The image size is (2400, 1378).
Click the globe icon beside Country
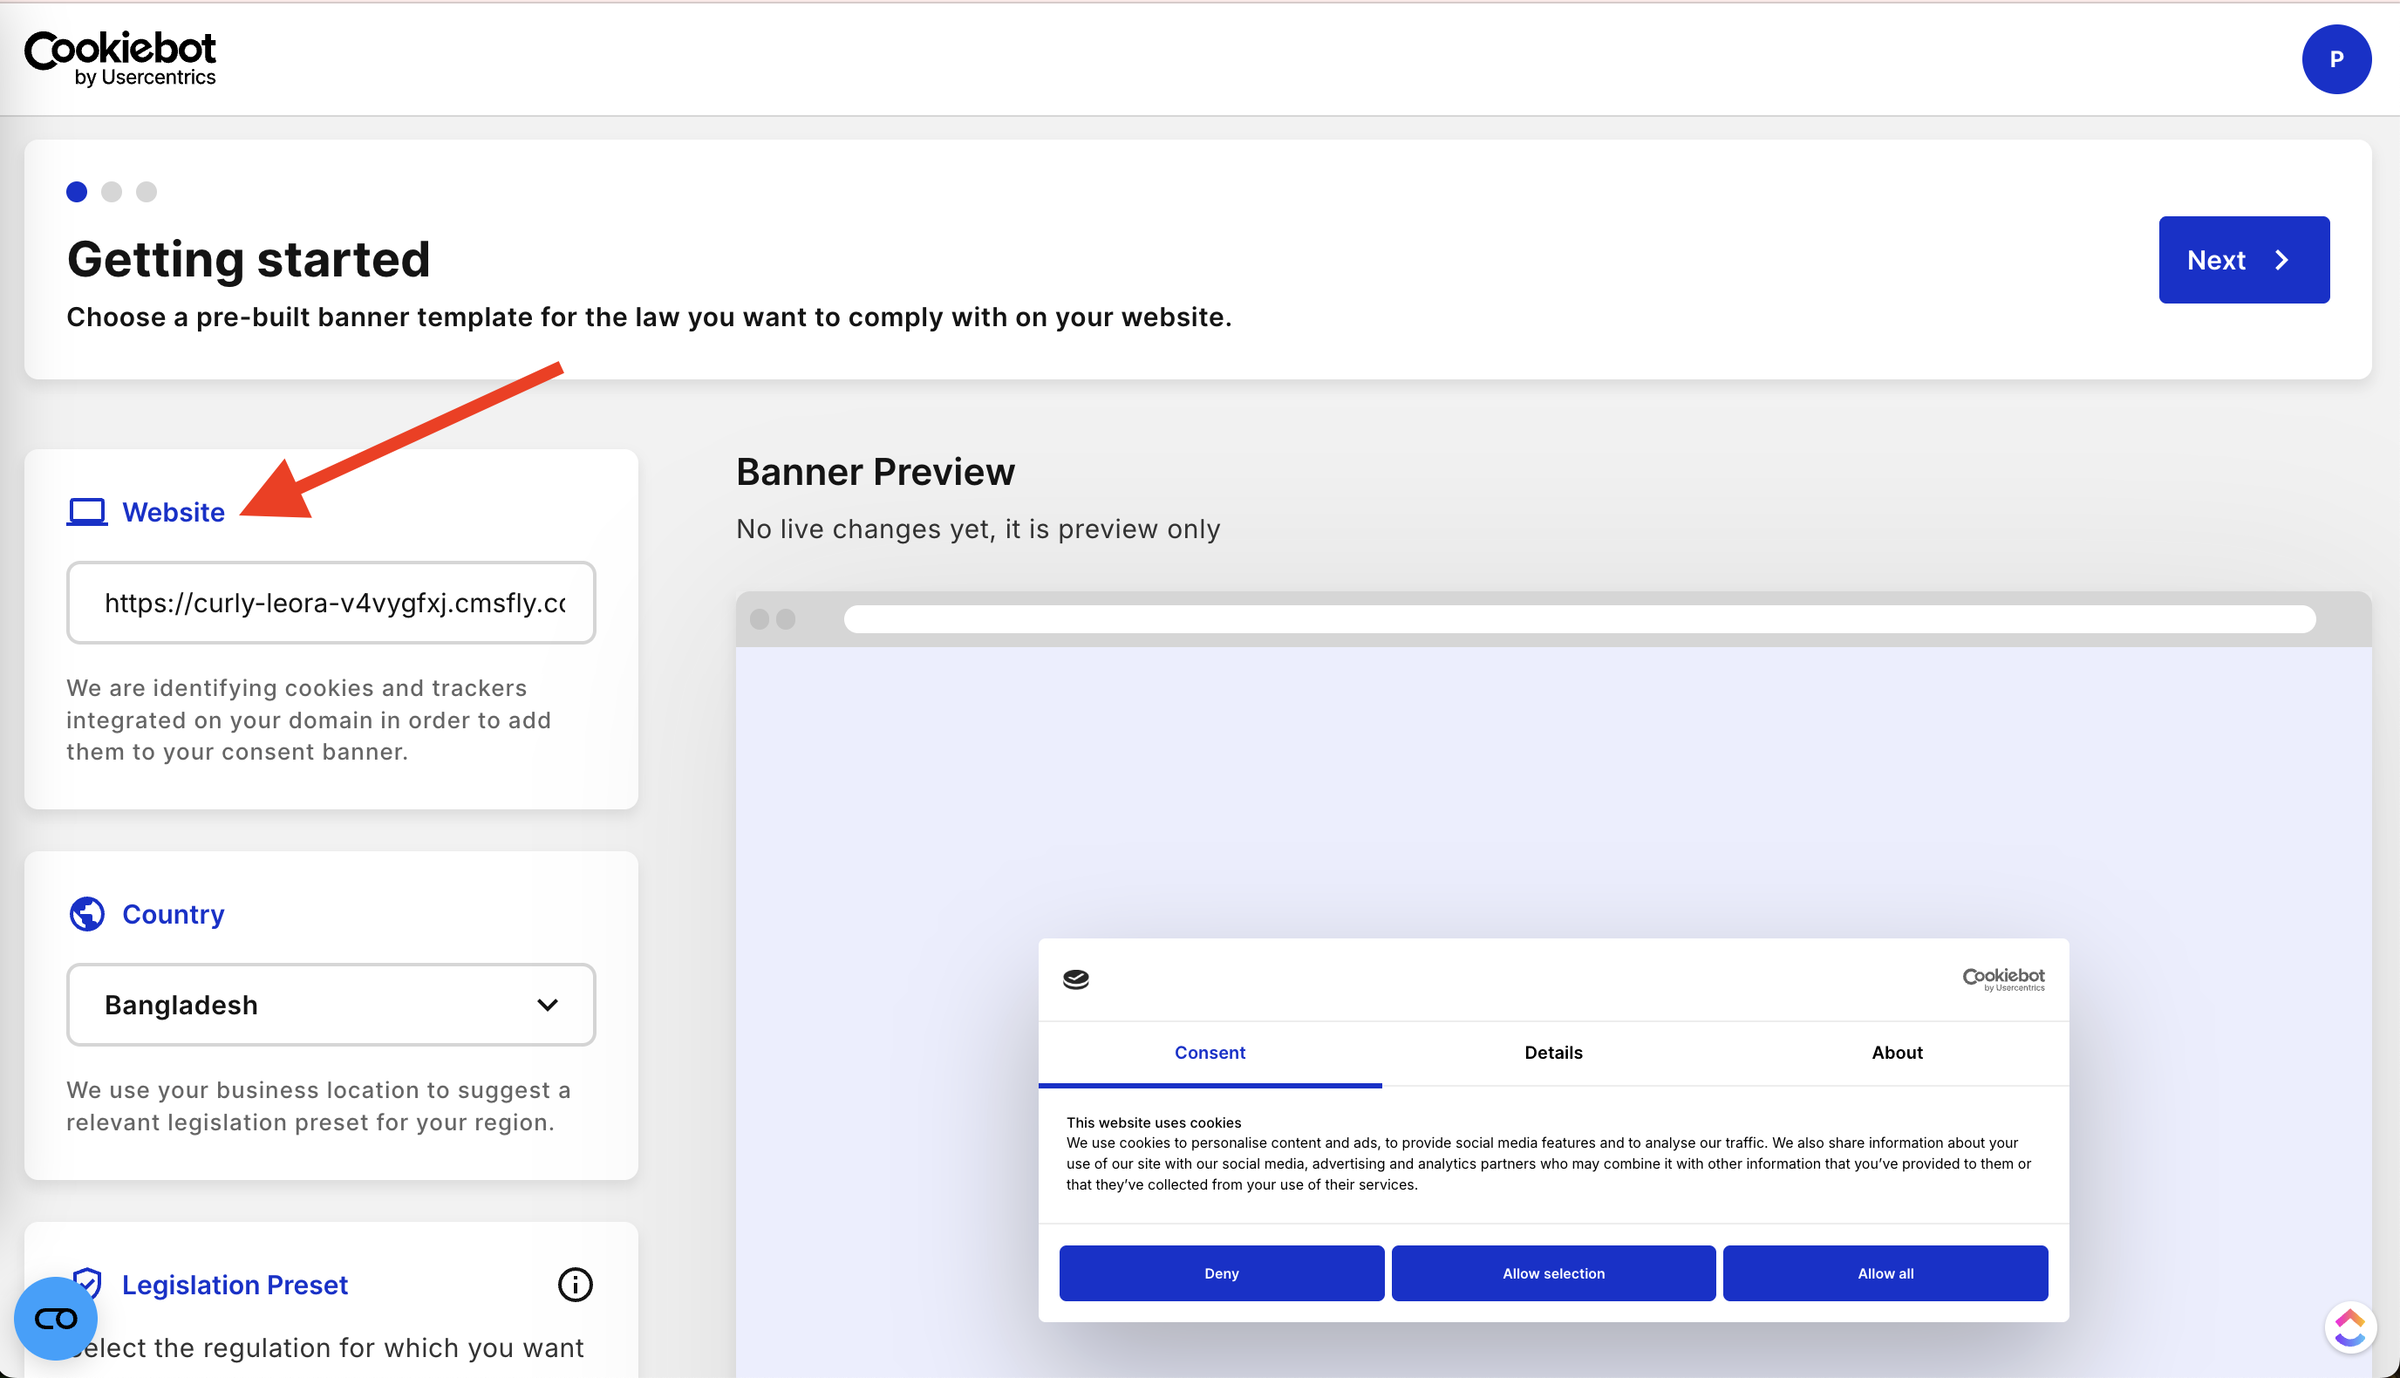[87, 914]
